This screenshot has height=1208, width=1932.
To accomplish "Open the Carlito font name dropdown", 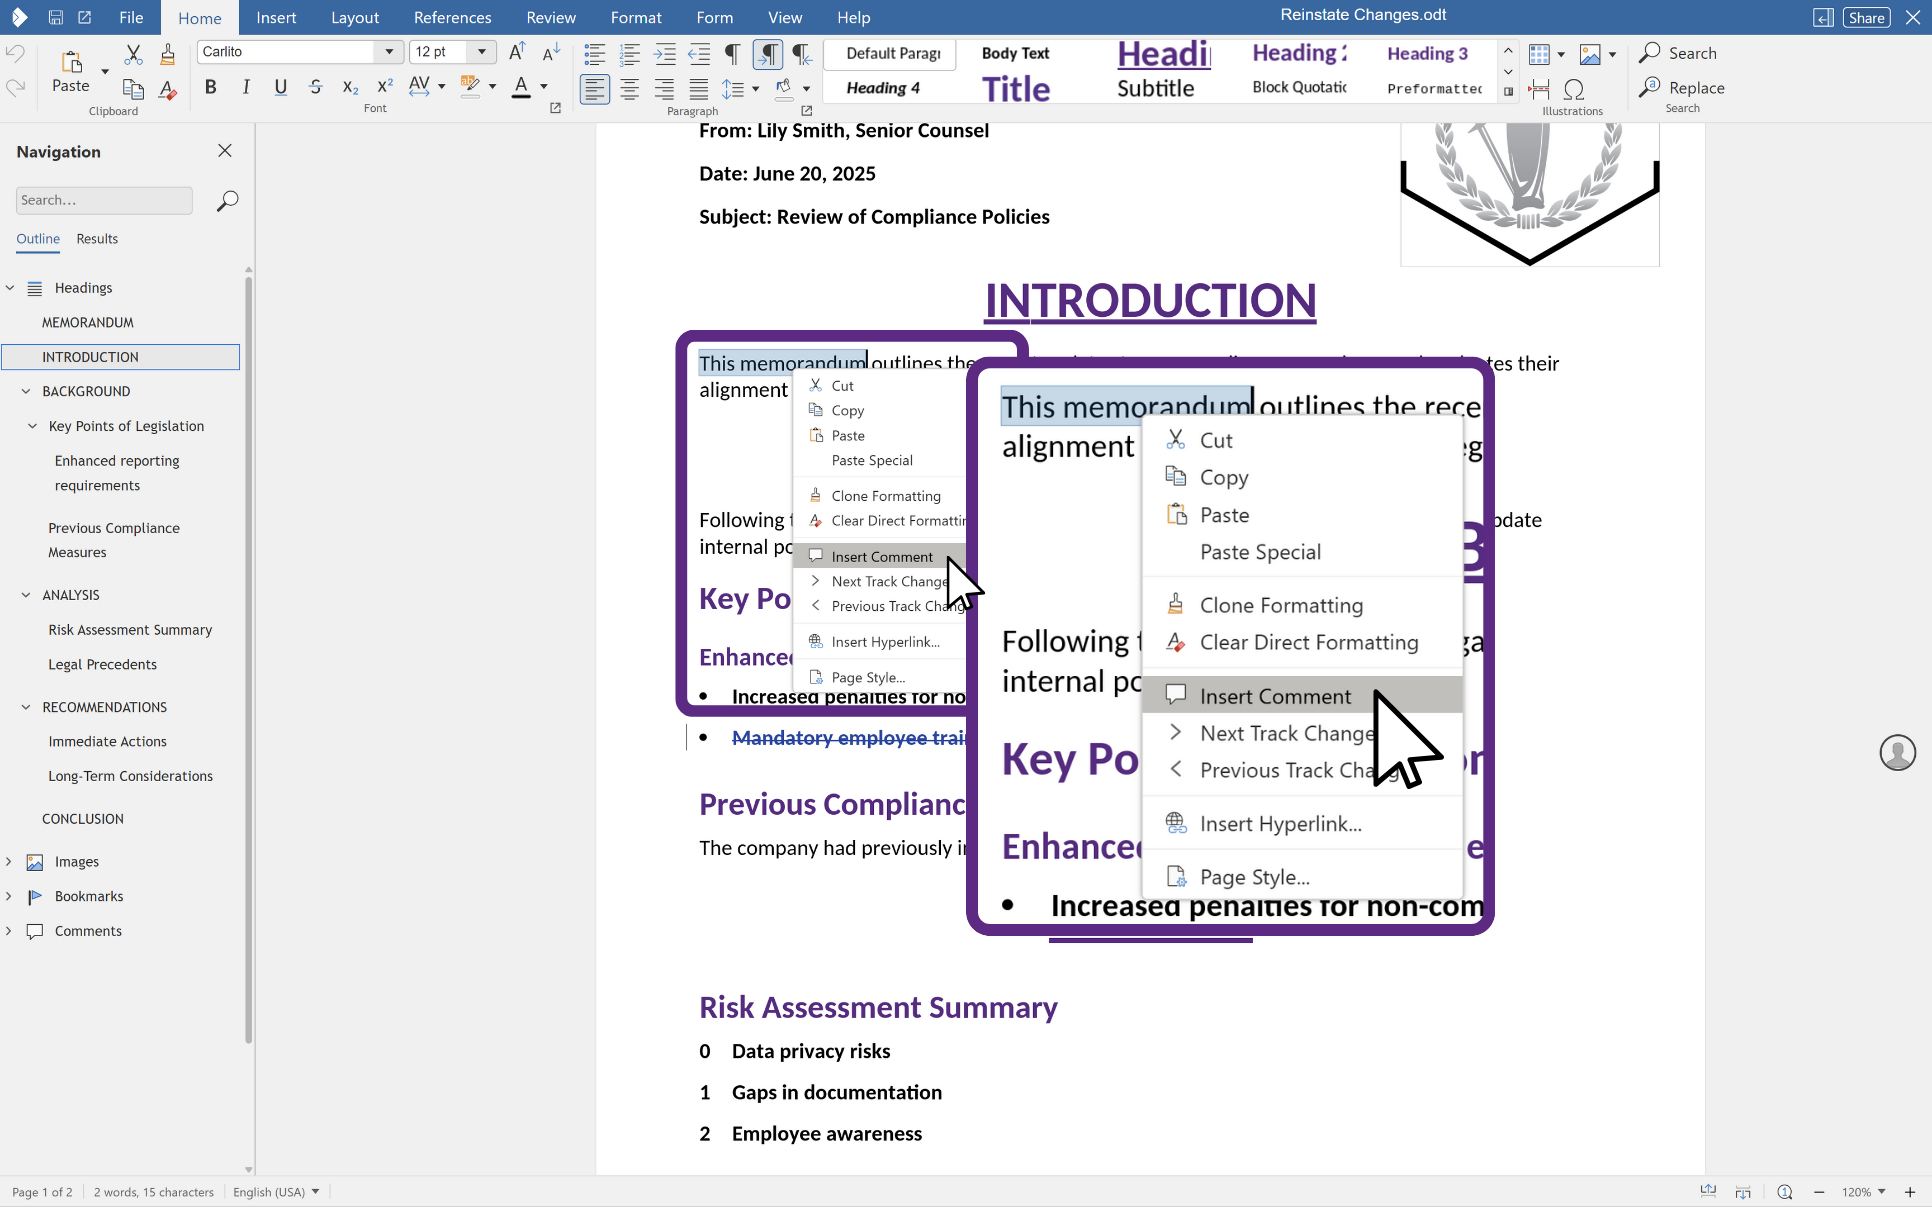I will coord(389,52).
